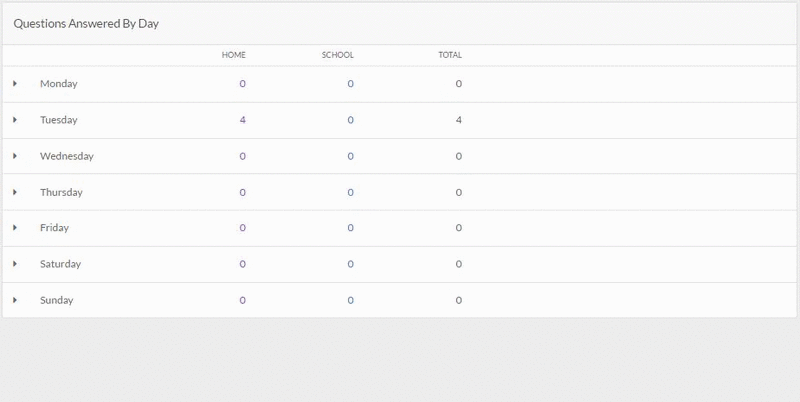Click the SCHOOL column header

click(337, 55)
